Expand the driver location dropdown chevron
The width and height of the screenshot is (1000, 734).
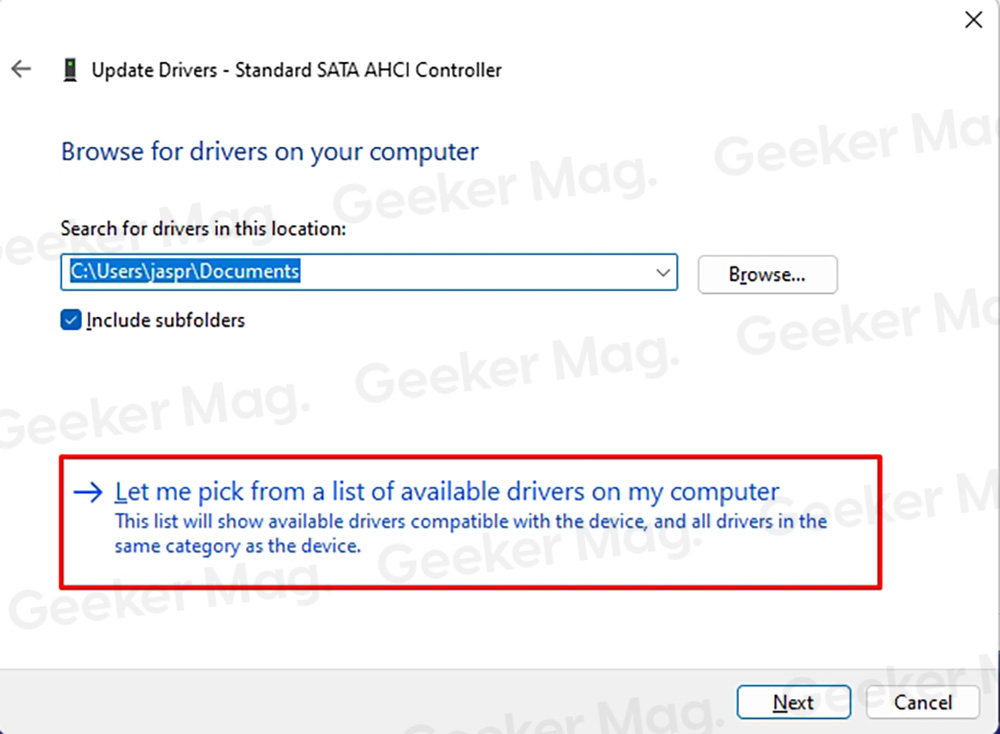click(663, 272)
